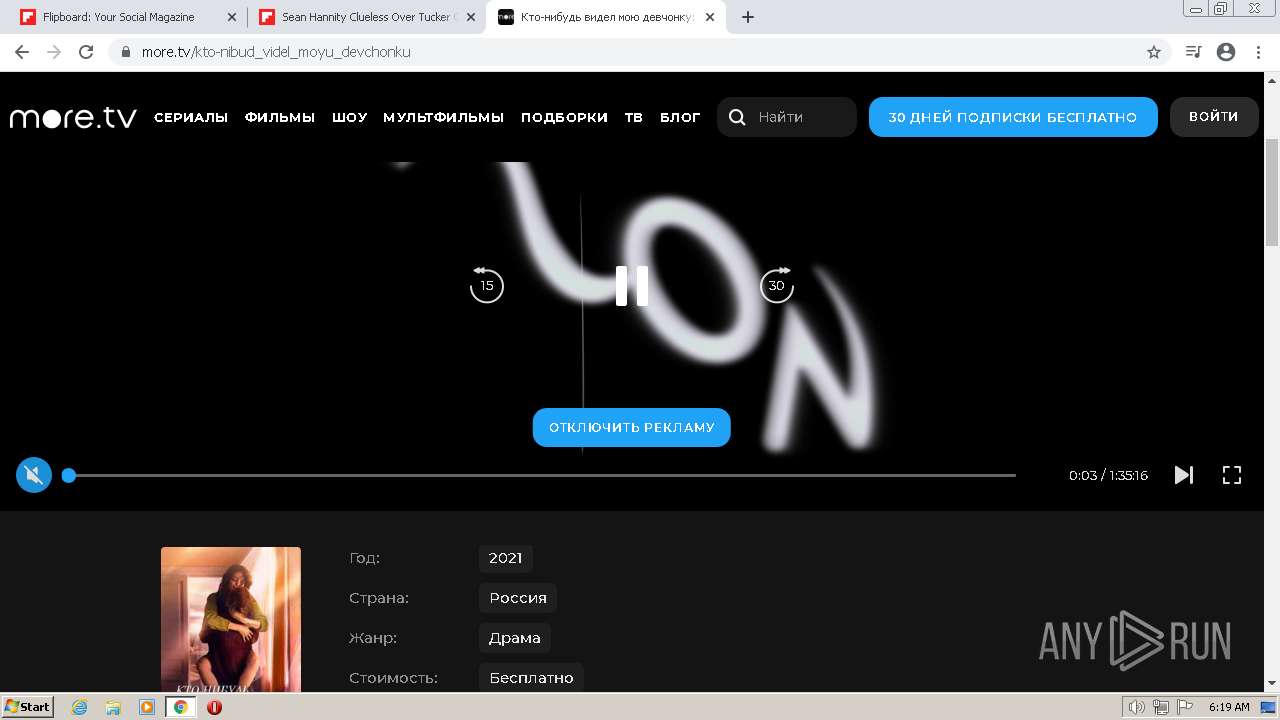View site info lock icon
The height and width of the screenshot is (720, 1280).
point(126,52)
